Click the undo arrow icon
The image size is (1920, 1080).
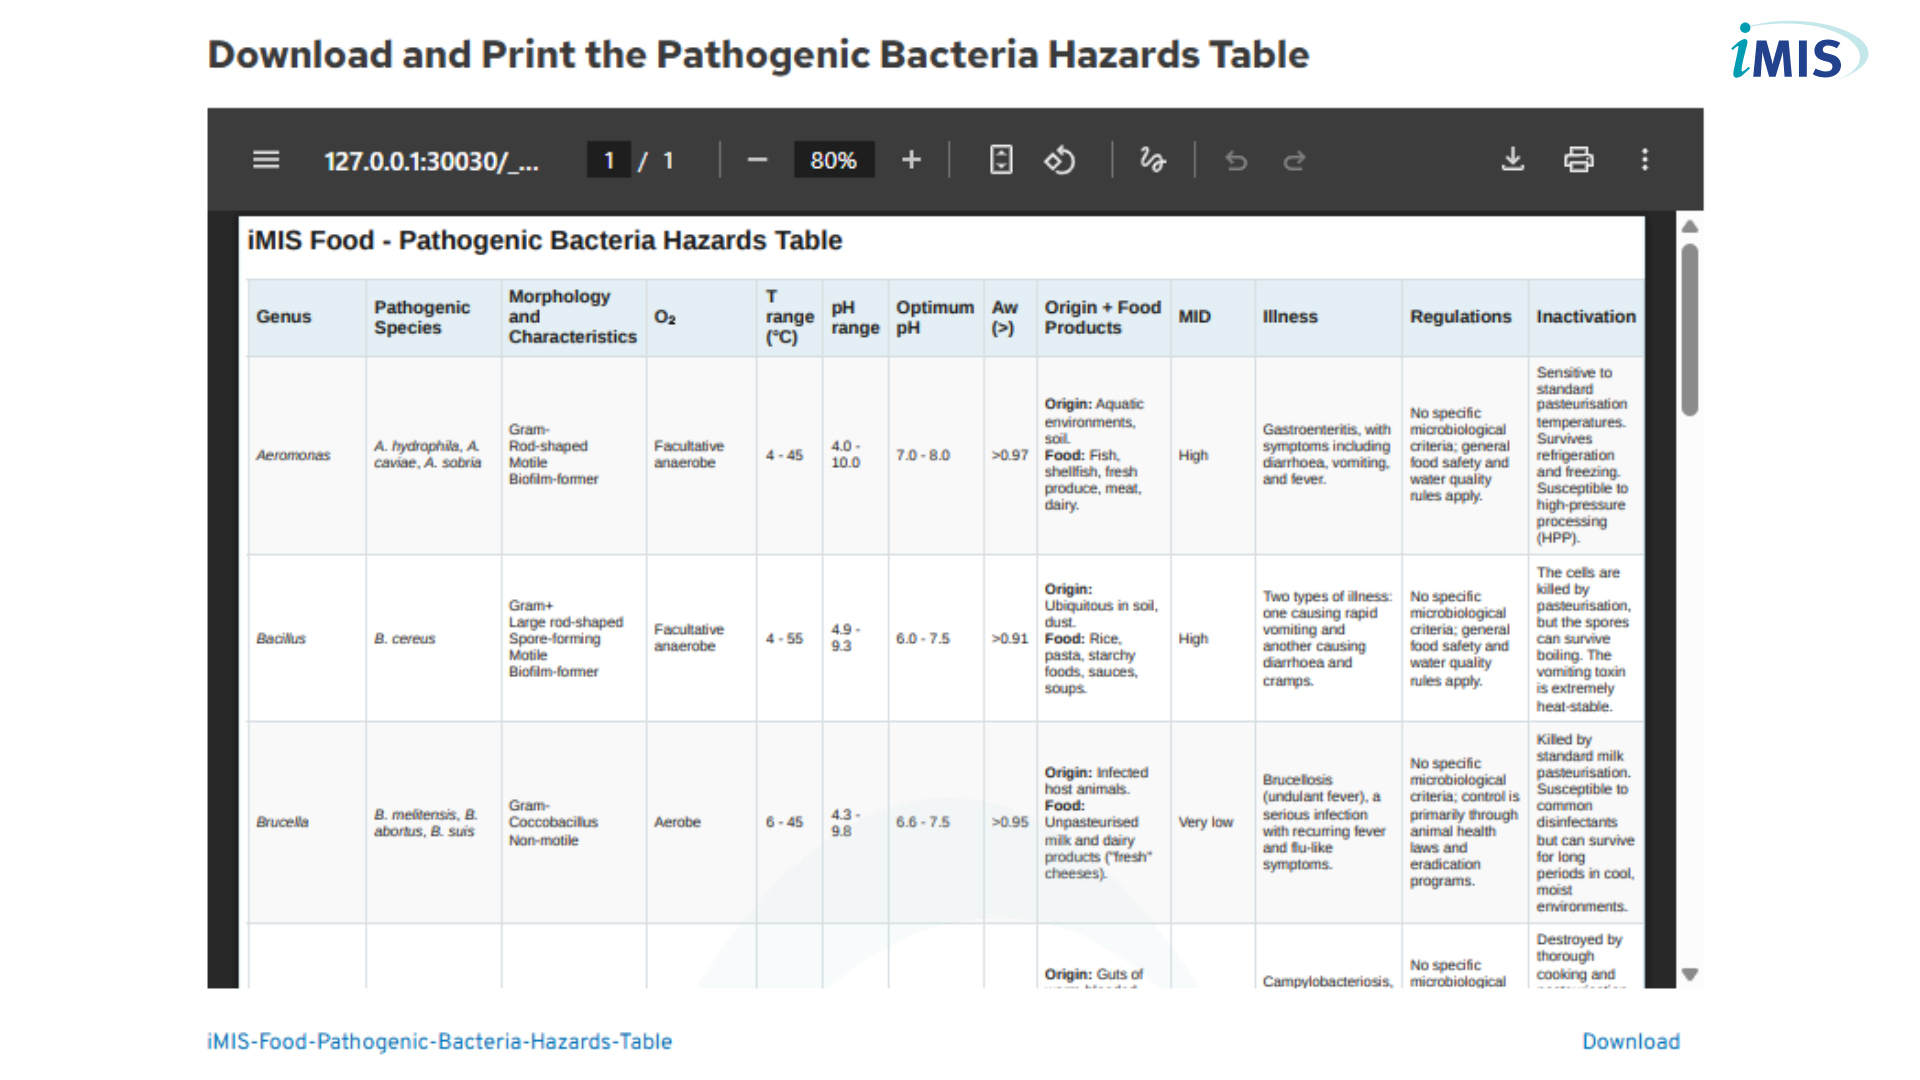[x=1236, y=160]
